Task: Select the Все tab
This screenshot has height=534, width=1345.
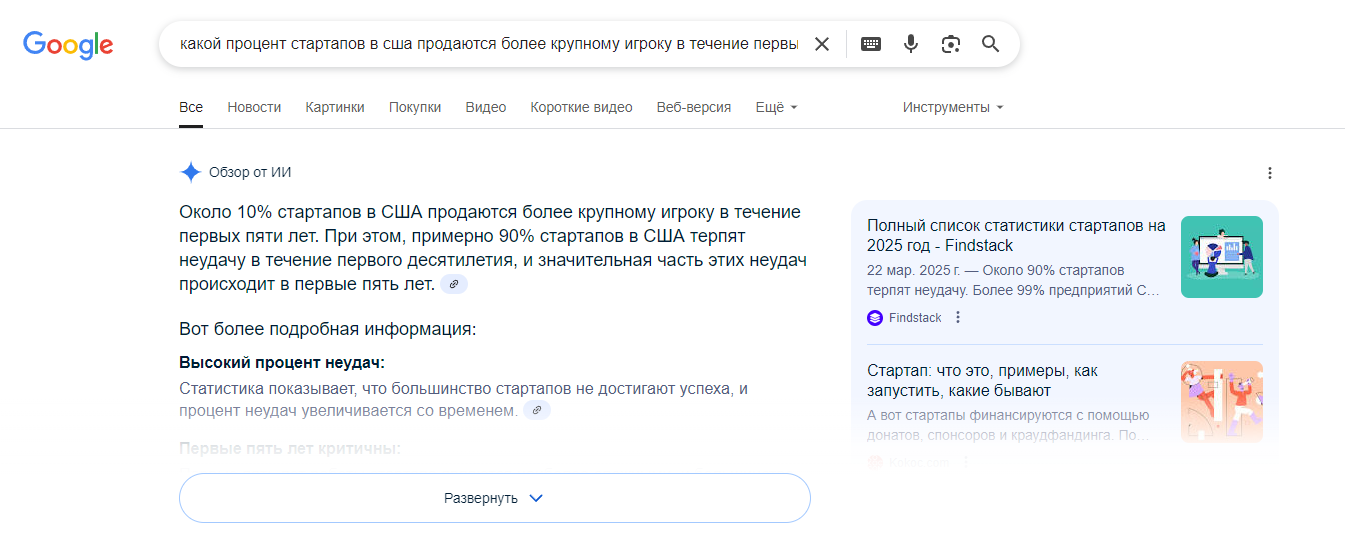Action: pyautogui.click(x=191, y=107)
